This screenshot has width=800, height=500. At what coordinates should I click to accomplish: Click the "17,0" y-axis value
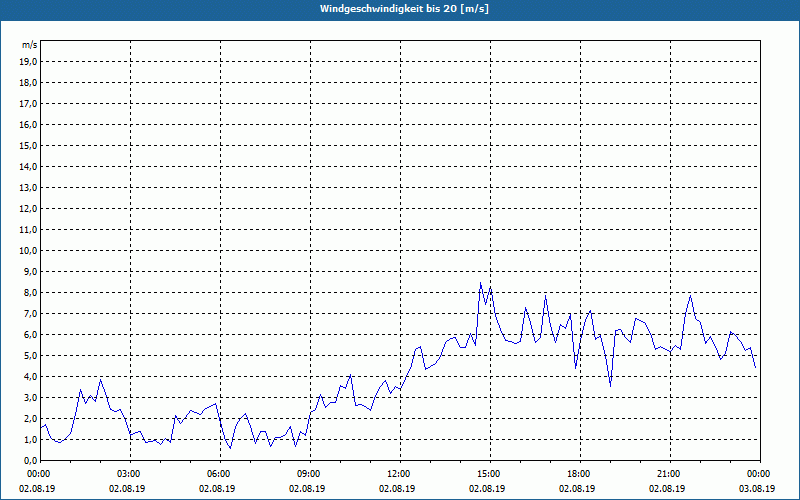tap(29, 104)
